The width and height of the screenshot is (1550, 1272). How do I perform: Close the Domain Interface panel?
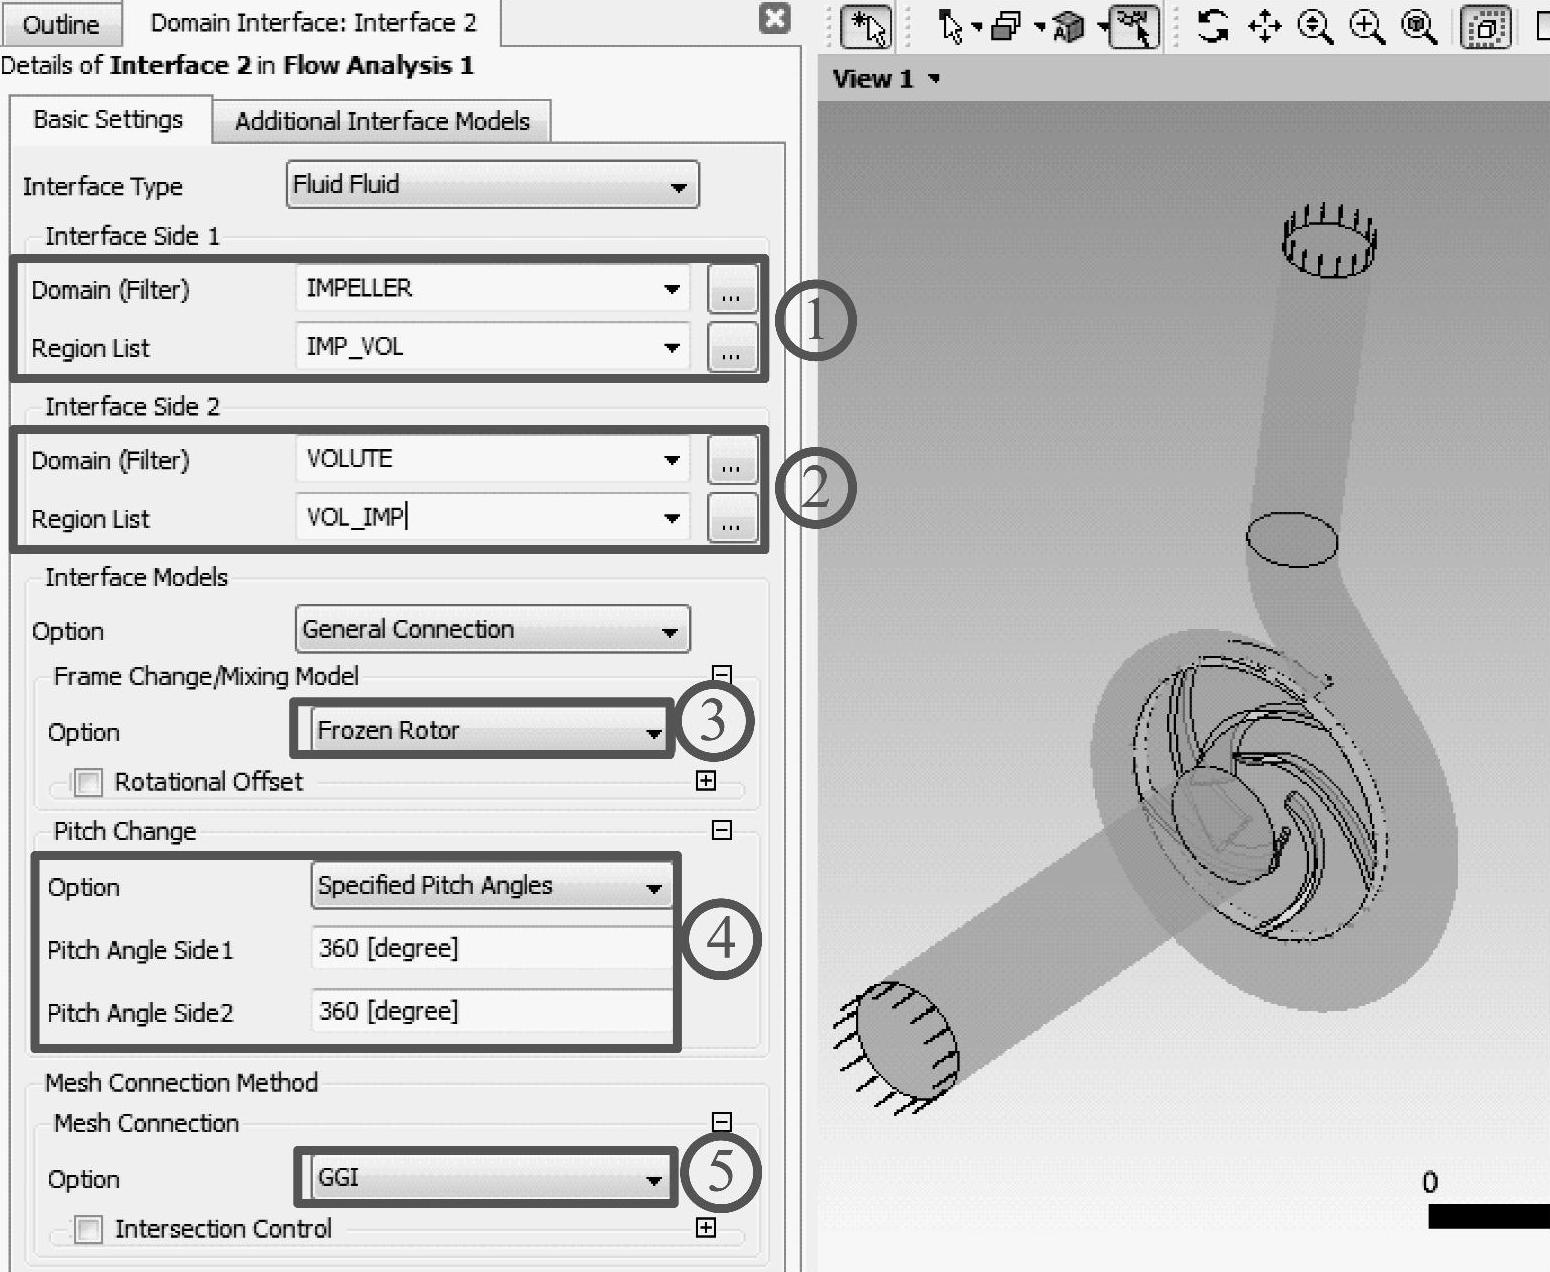[775, 18]
